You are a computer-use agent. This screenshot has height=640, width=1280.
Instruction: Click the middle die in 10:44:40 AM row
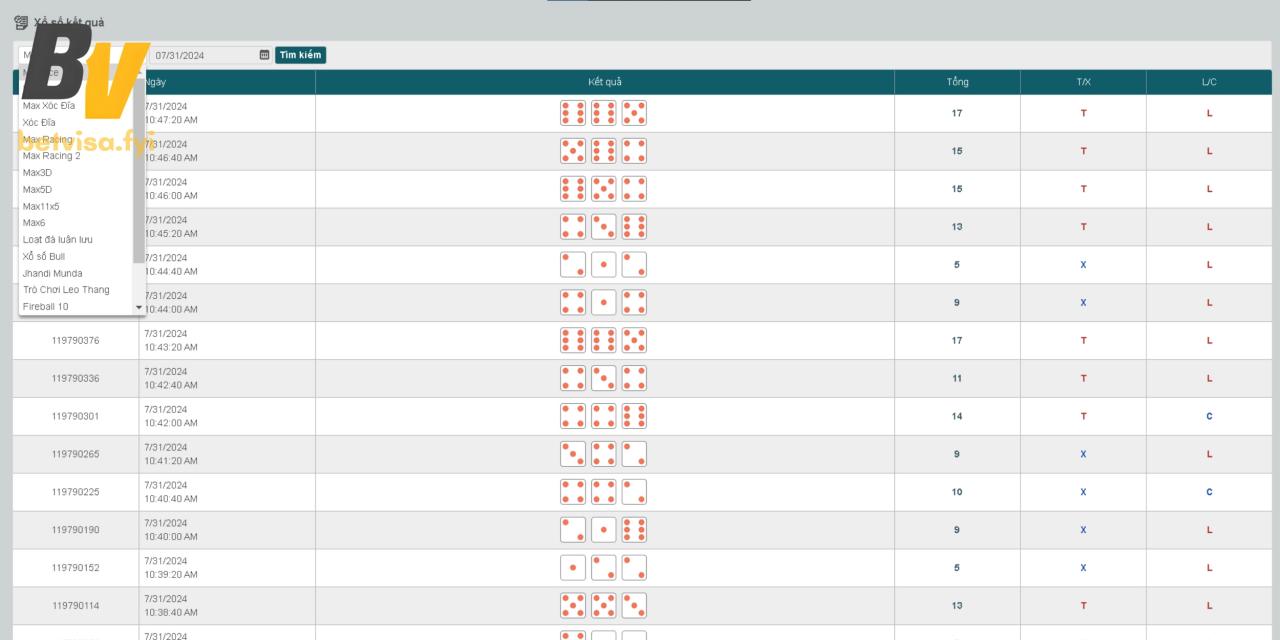604,265
